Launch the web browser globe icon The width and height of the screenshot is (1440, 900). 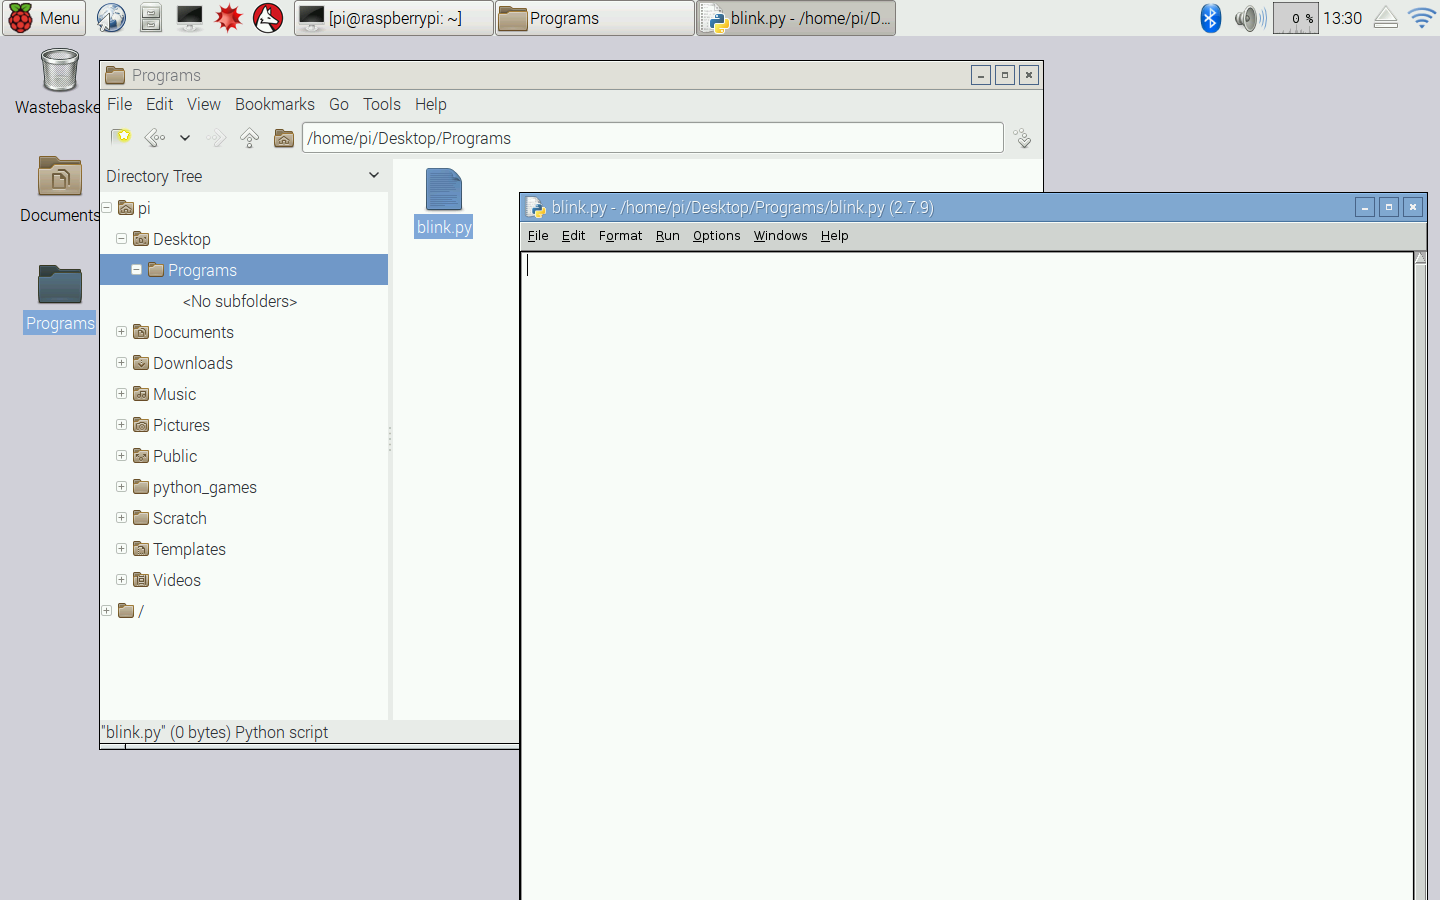pos(111,18)
